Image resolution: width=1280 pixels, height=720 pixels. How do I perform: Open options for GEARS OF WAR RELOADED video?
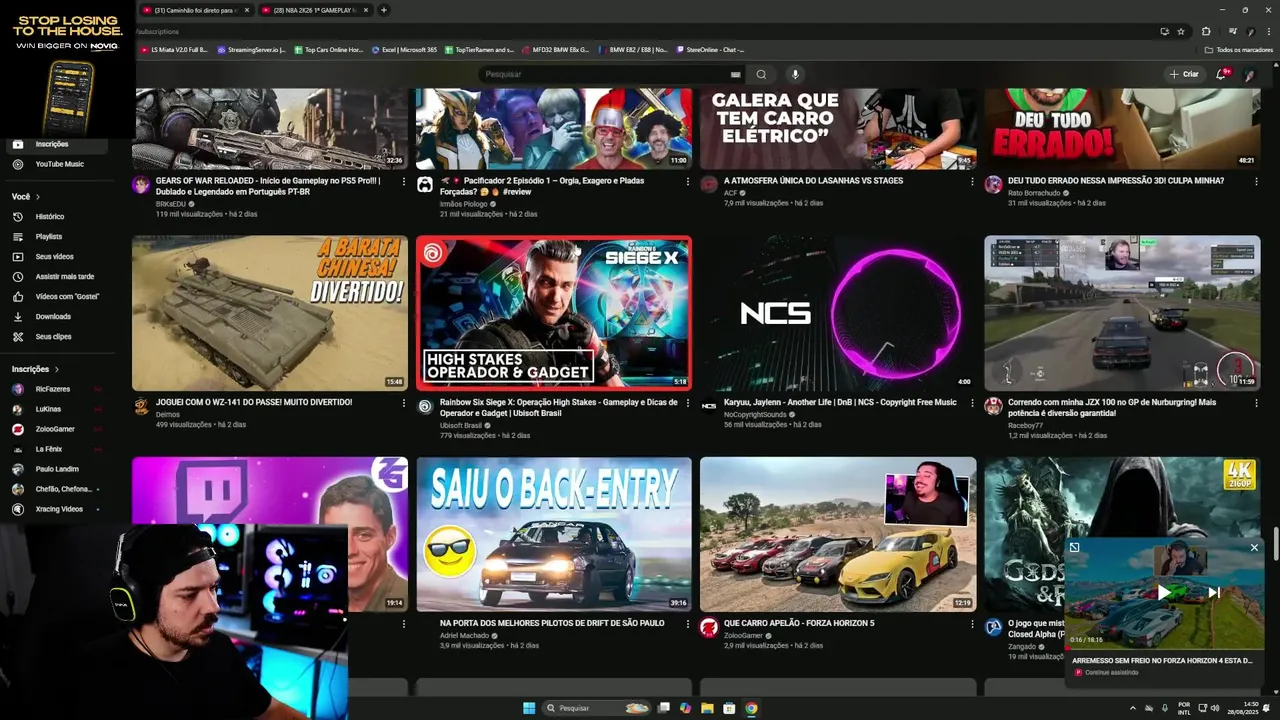point(404,182)
